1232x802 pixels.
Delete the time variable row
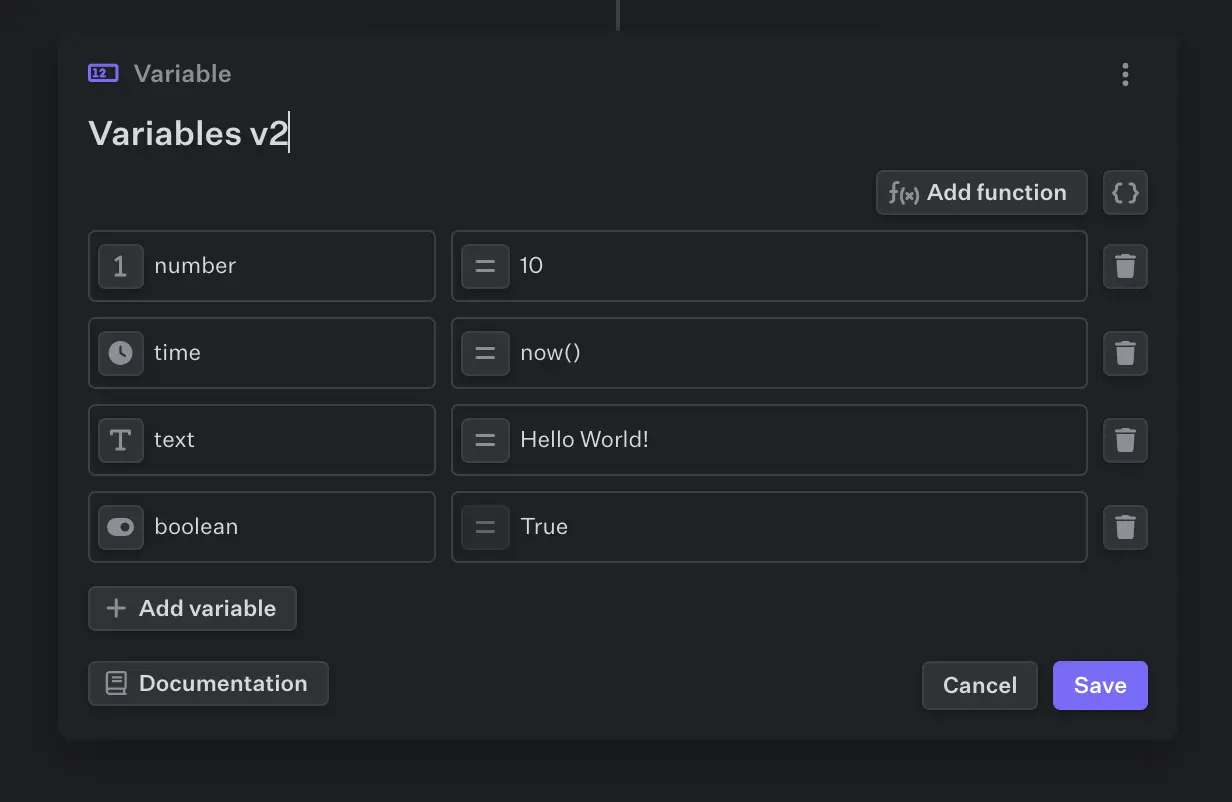[x=1125, y=353]
